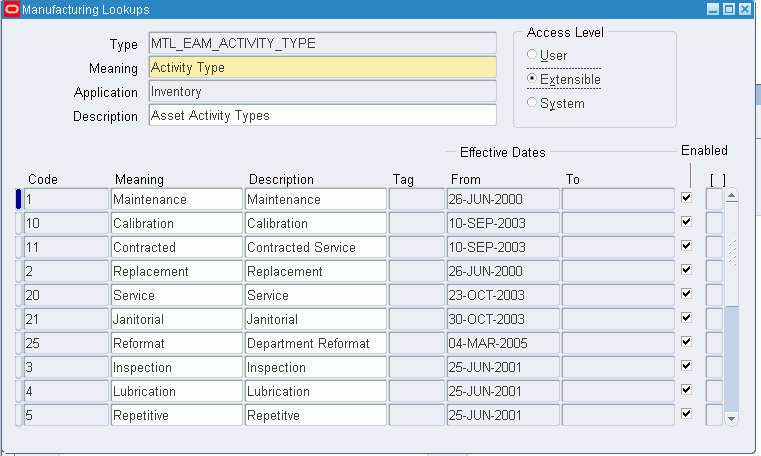
Task: Click the Description cell Department Reformat
Action: coord(316,343)
